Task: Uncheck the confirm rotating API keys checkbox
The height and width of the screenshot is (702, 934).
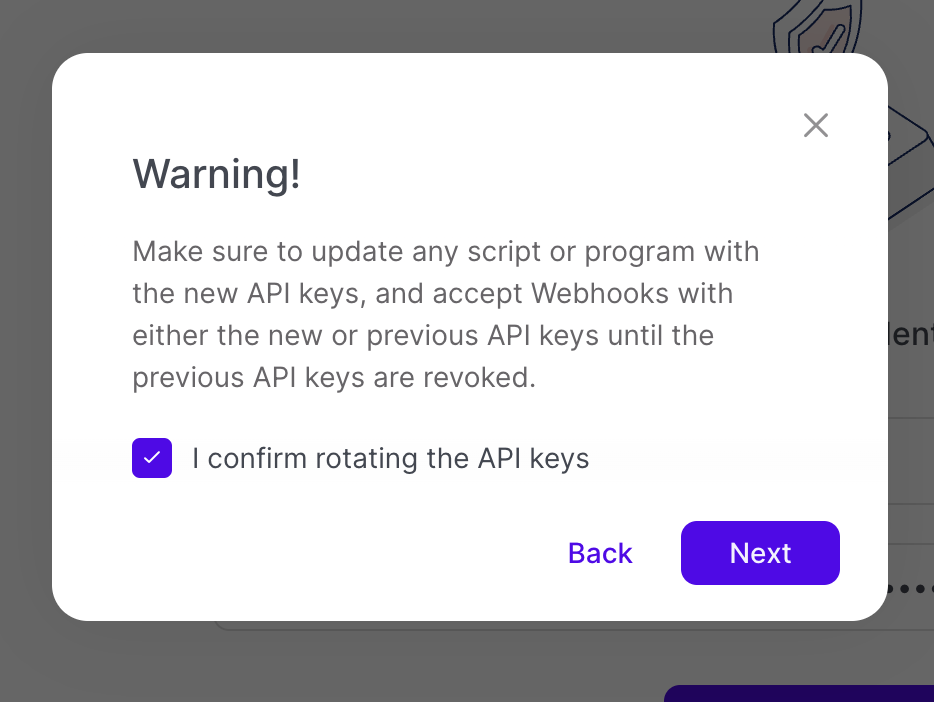Action: point(152,458)
